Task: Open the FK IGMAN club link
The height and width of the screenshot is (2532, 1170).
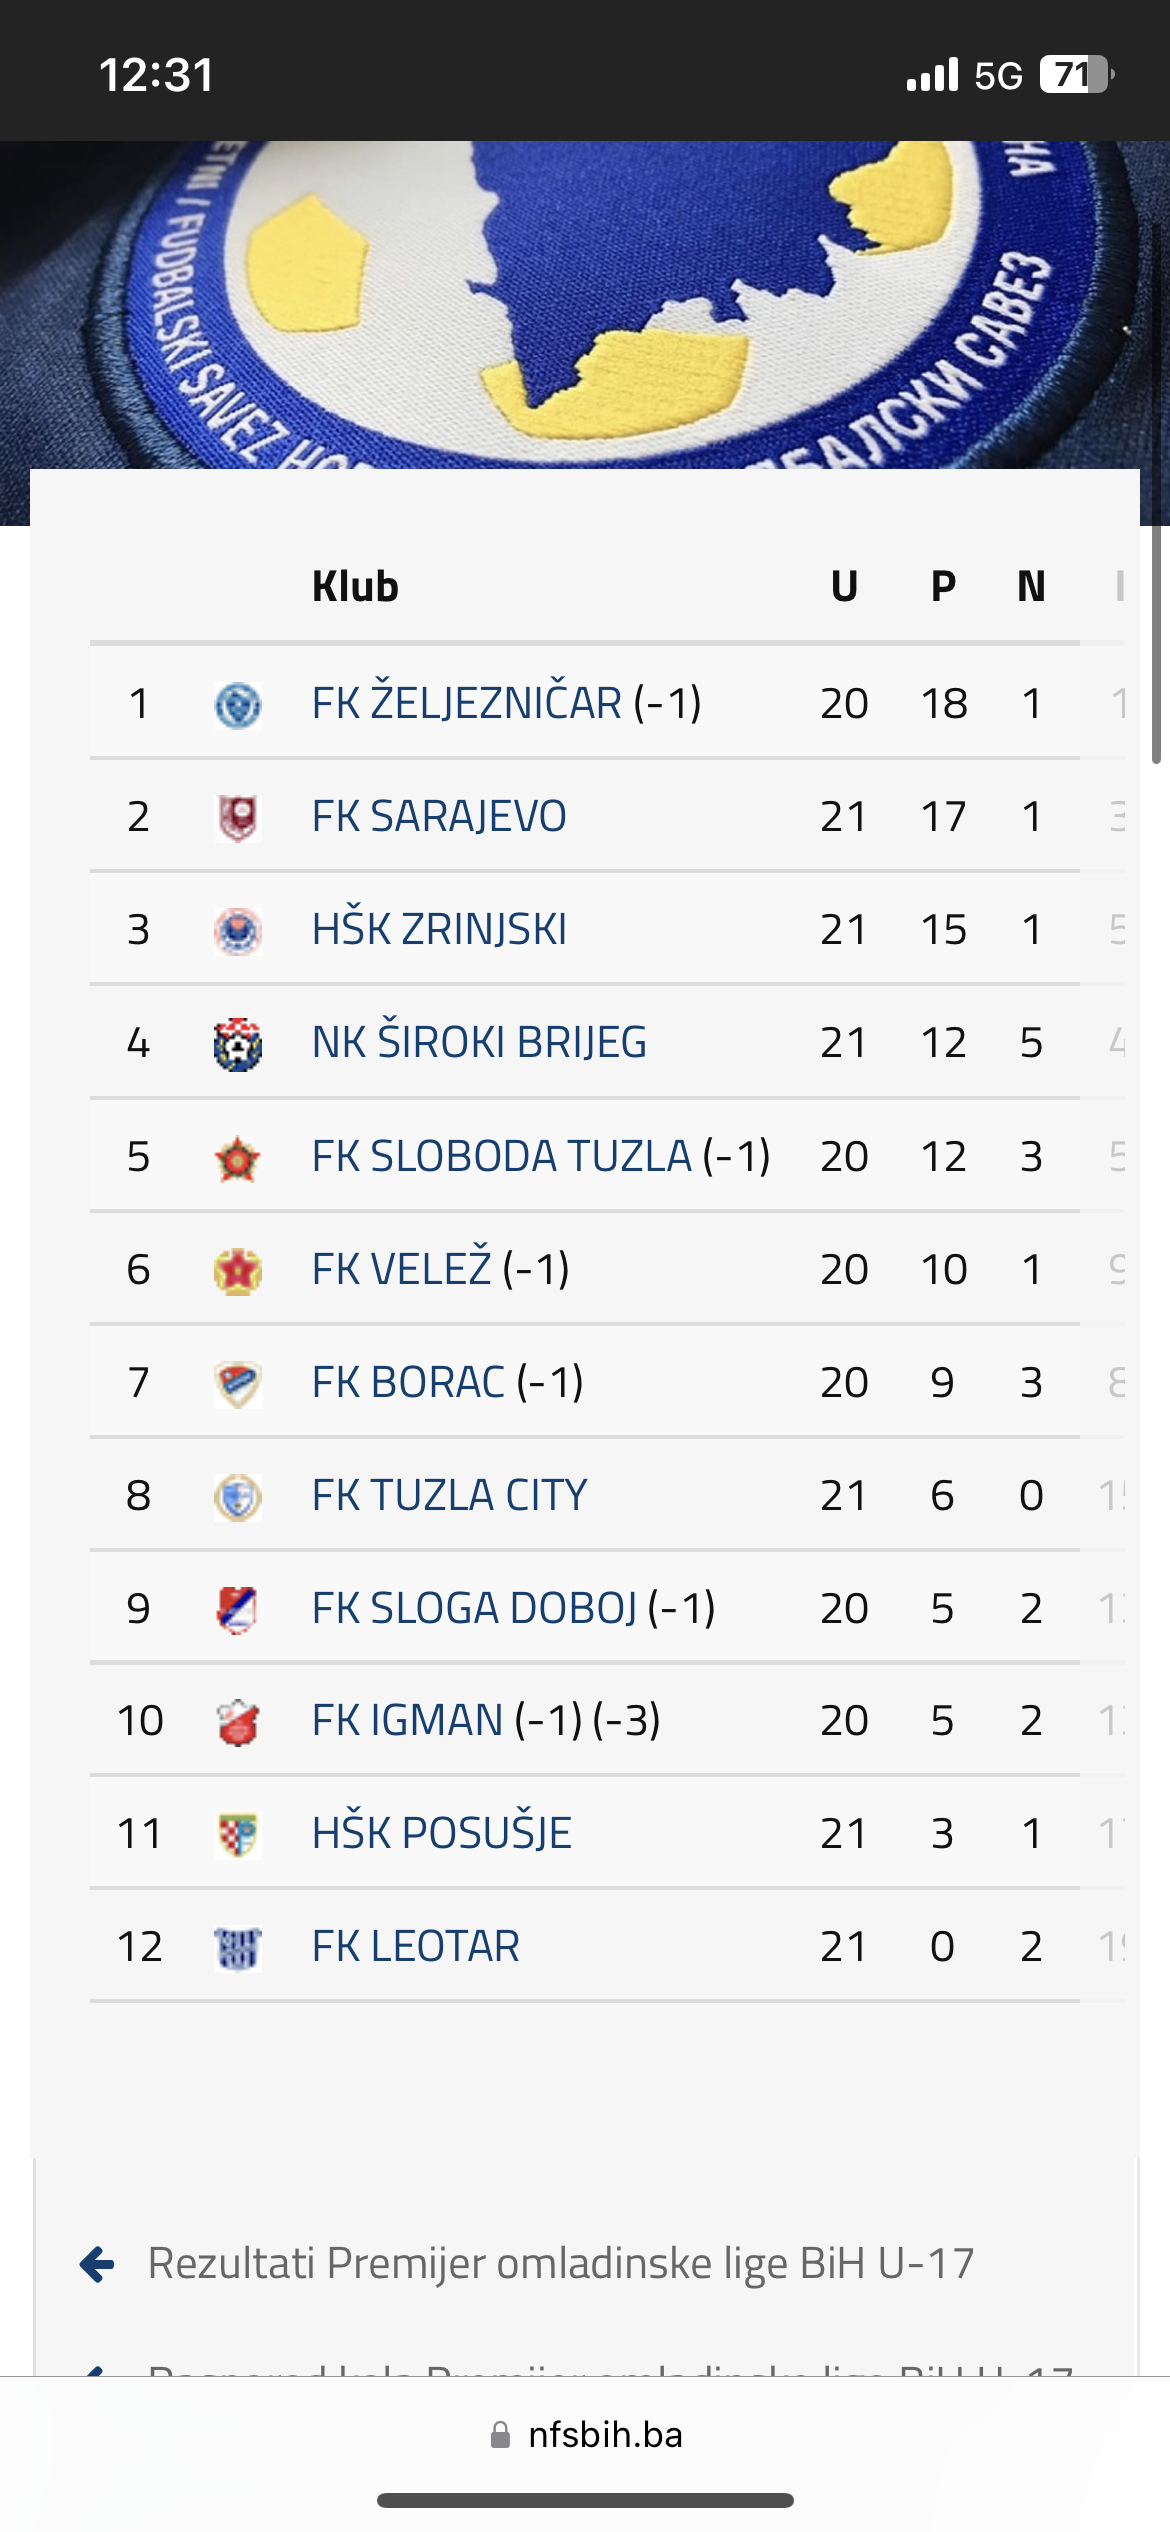Action: point(408,1721)
